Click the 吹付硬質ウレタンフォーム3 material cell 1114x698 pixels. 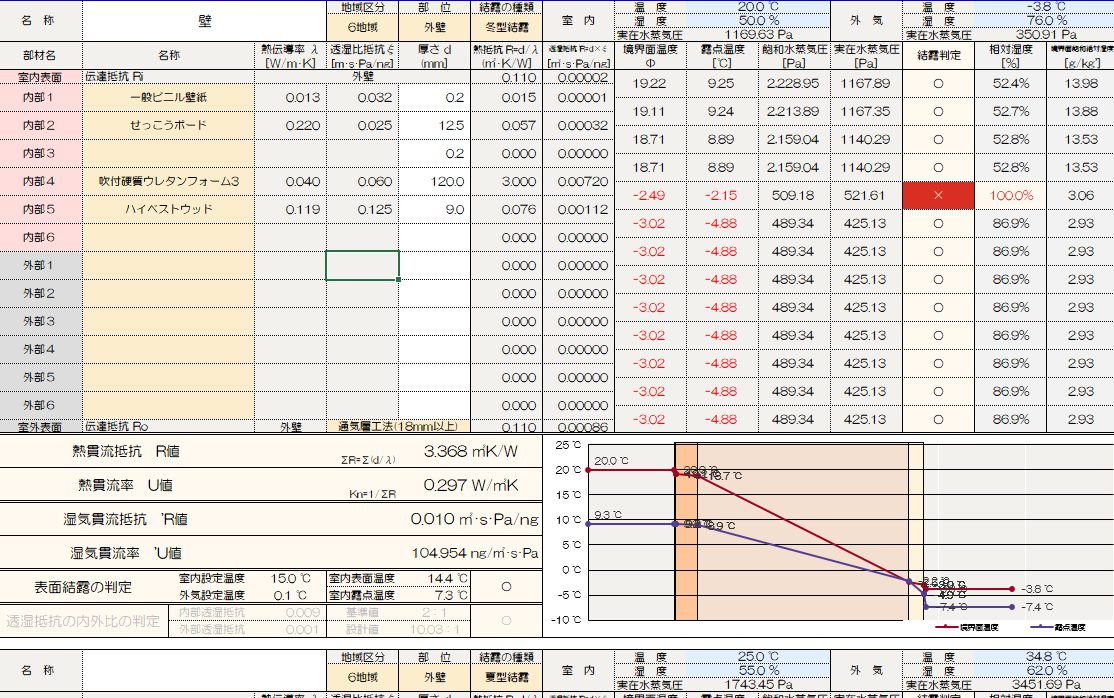tap(168, 181)
